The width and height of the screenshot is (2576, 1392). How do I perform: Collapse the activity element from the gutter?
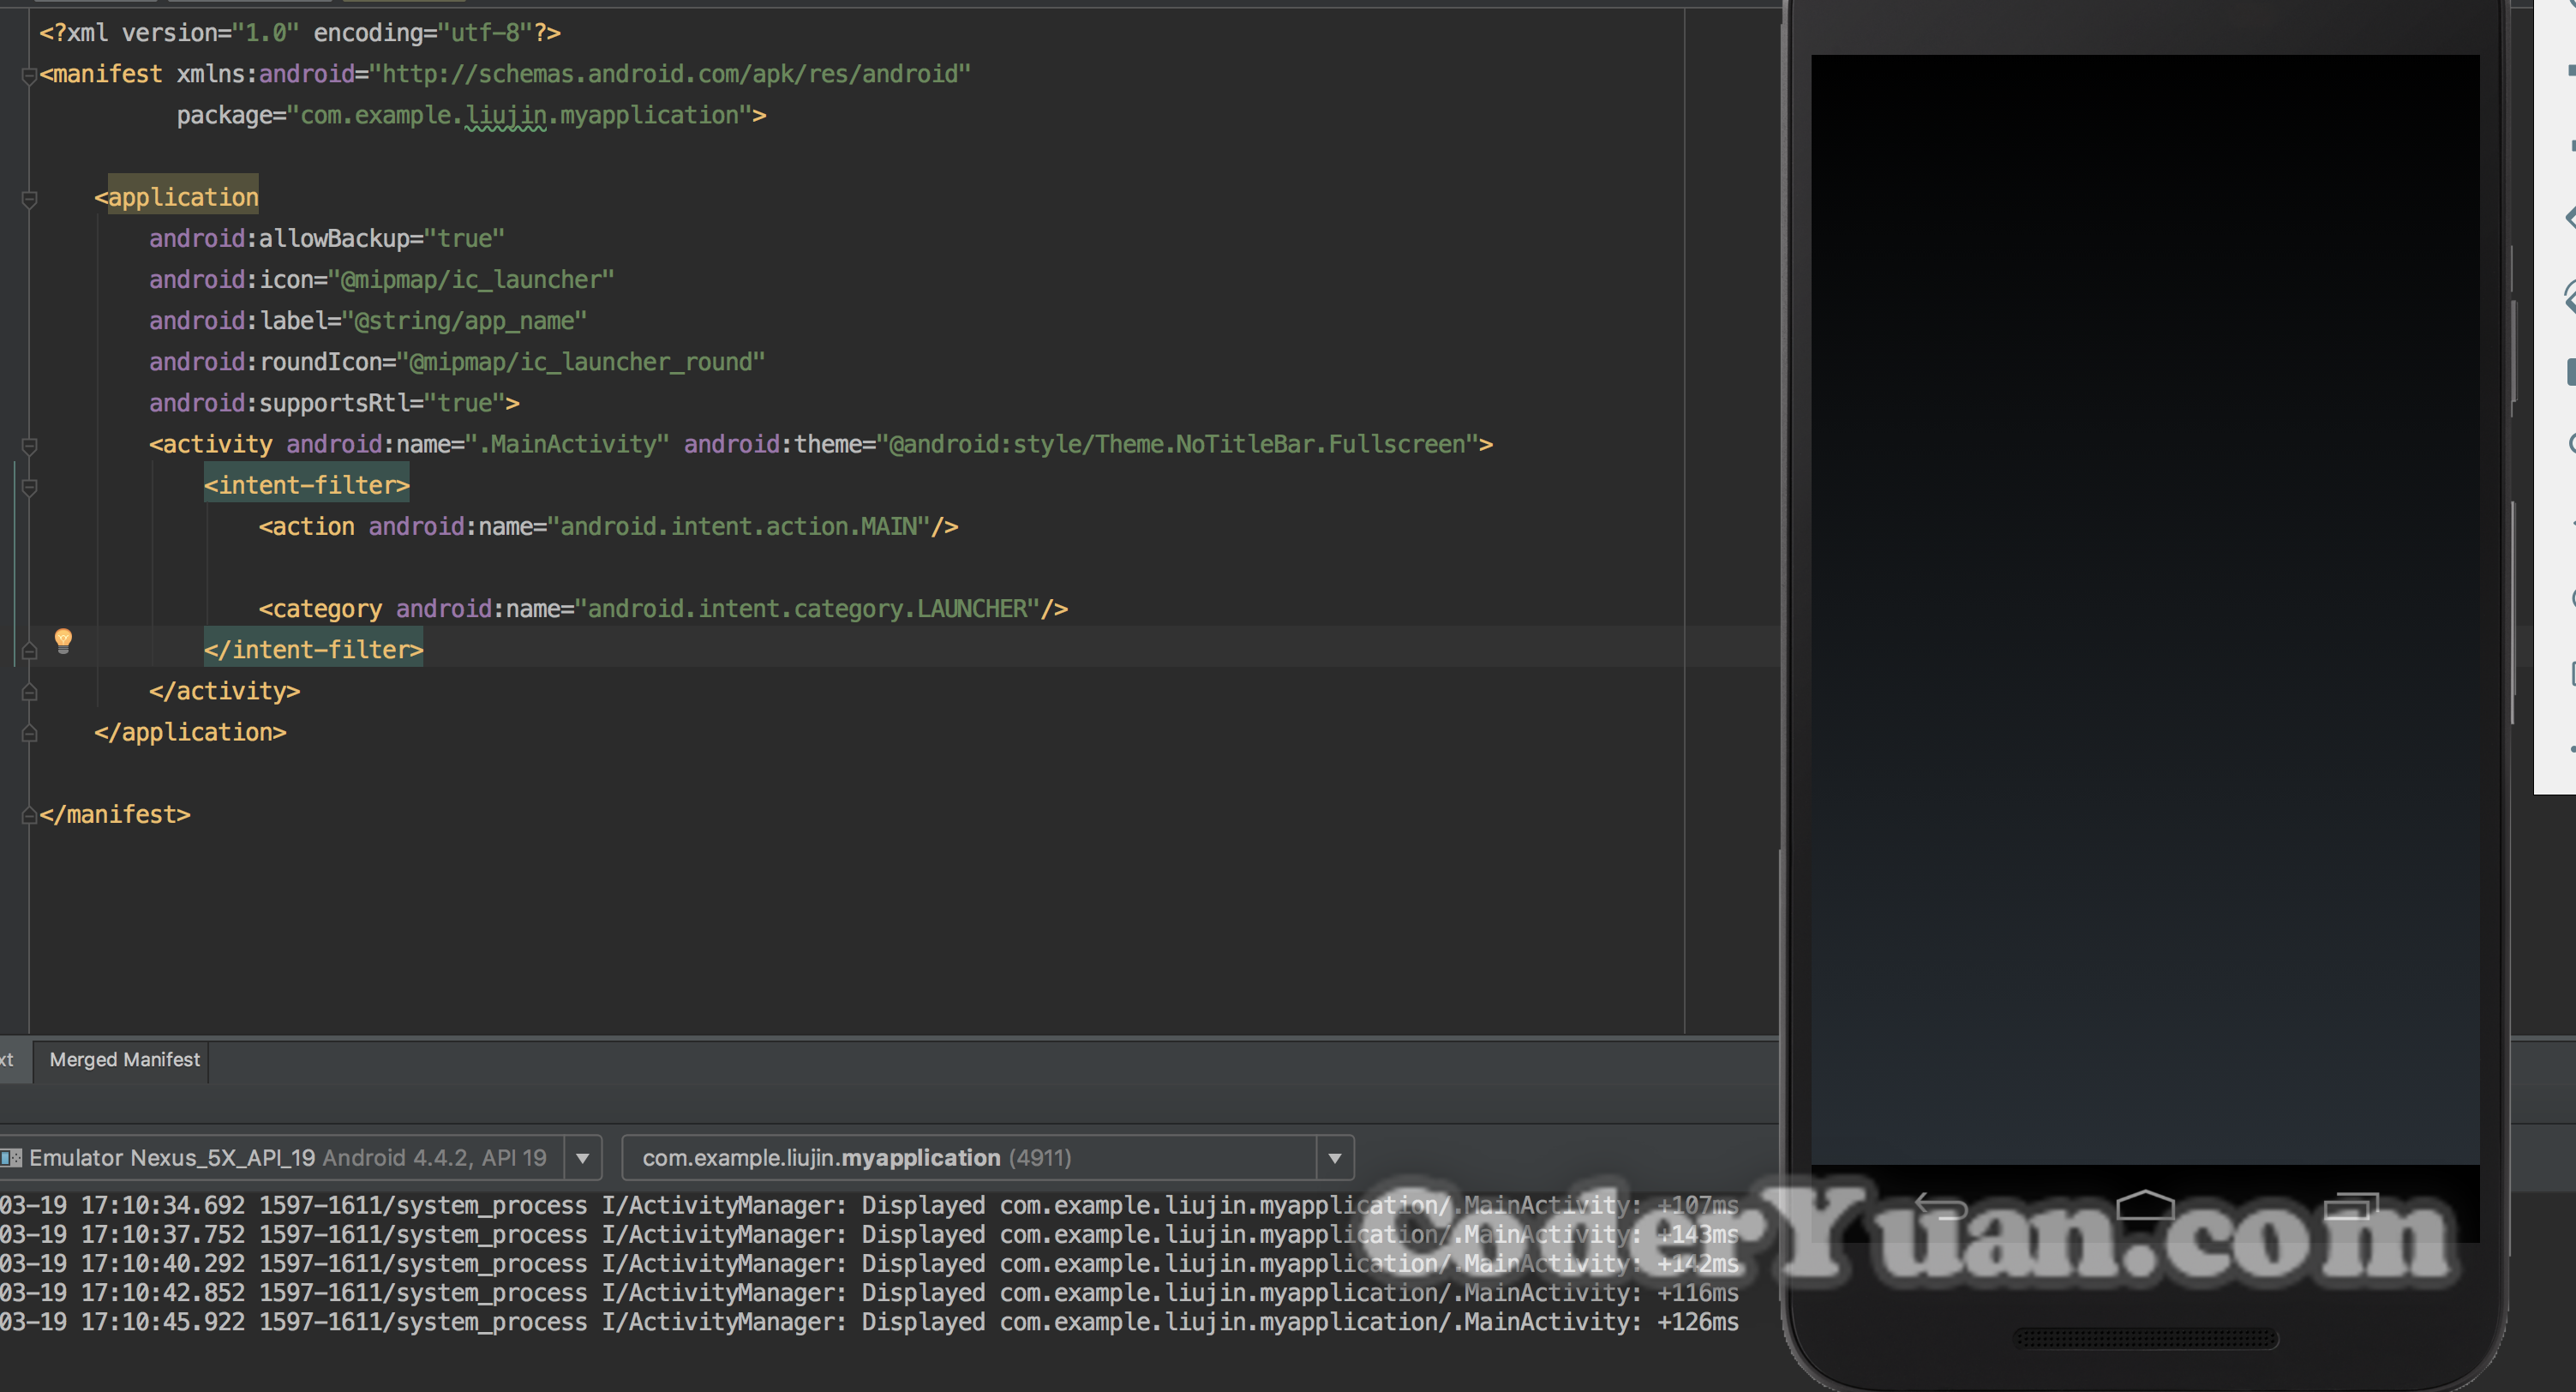tap(30, 446)
